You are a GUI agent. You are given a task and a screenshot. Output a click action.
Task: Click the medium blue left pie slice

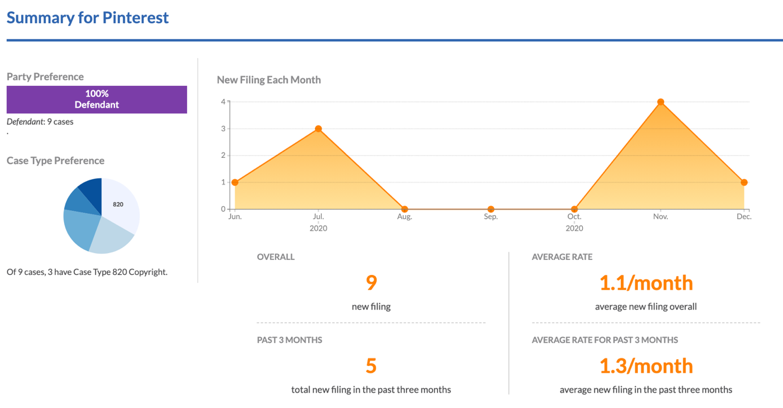(79, 229)
